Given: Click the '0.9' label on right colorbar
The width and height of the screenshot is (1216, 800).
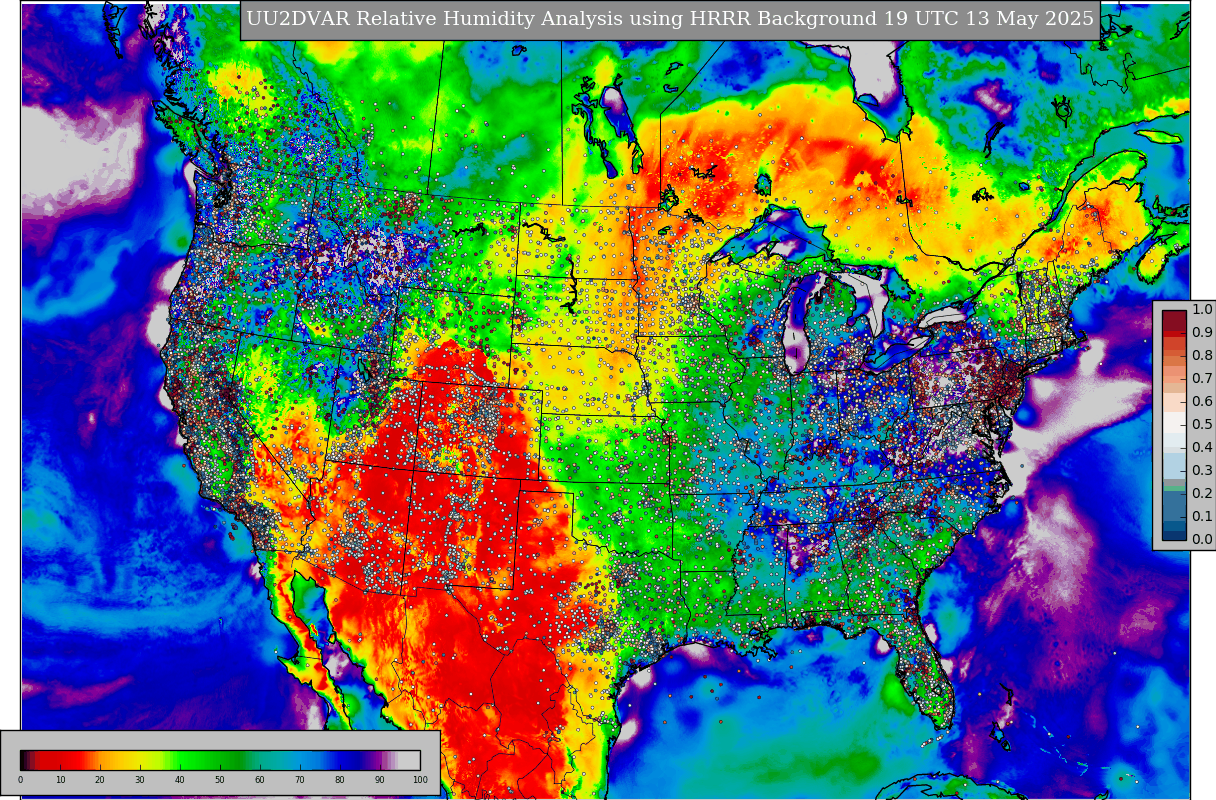Looking at the screenshot, I should [1202, 333].
